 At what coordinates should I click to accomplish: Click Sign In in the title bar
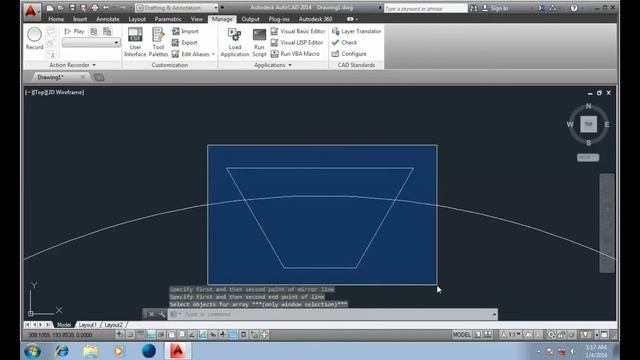tap(495, 8)
